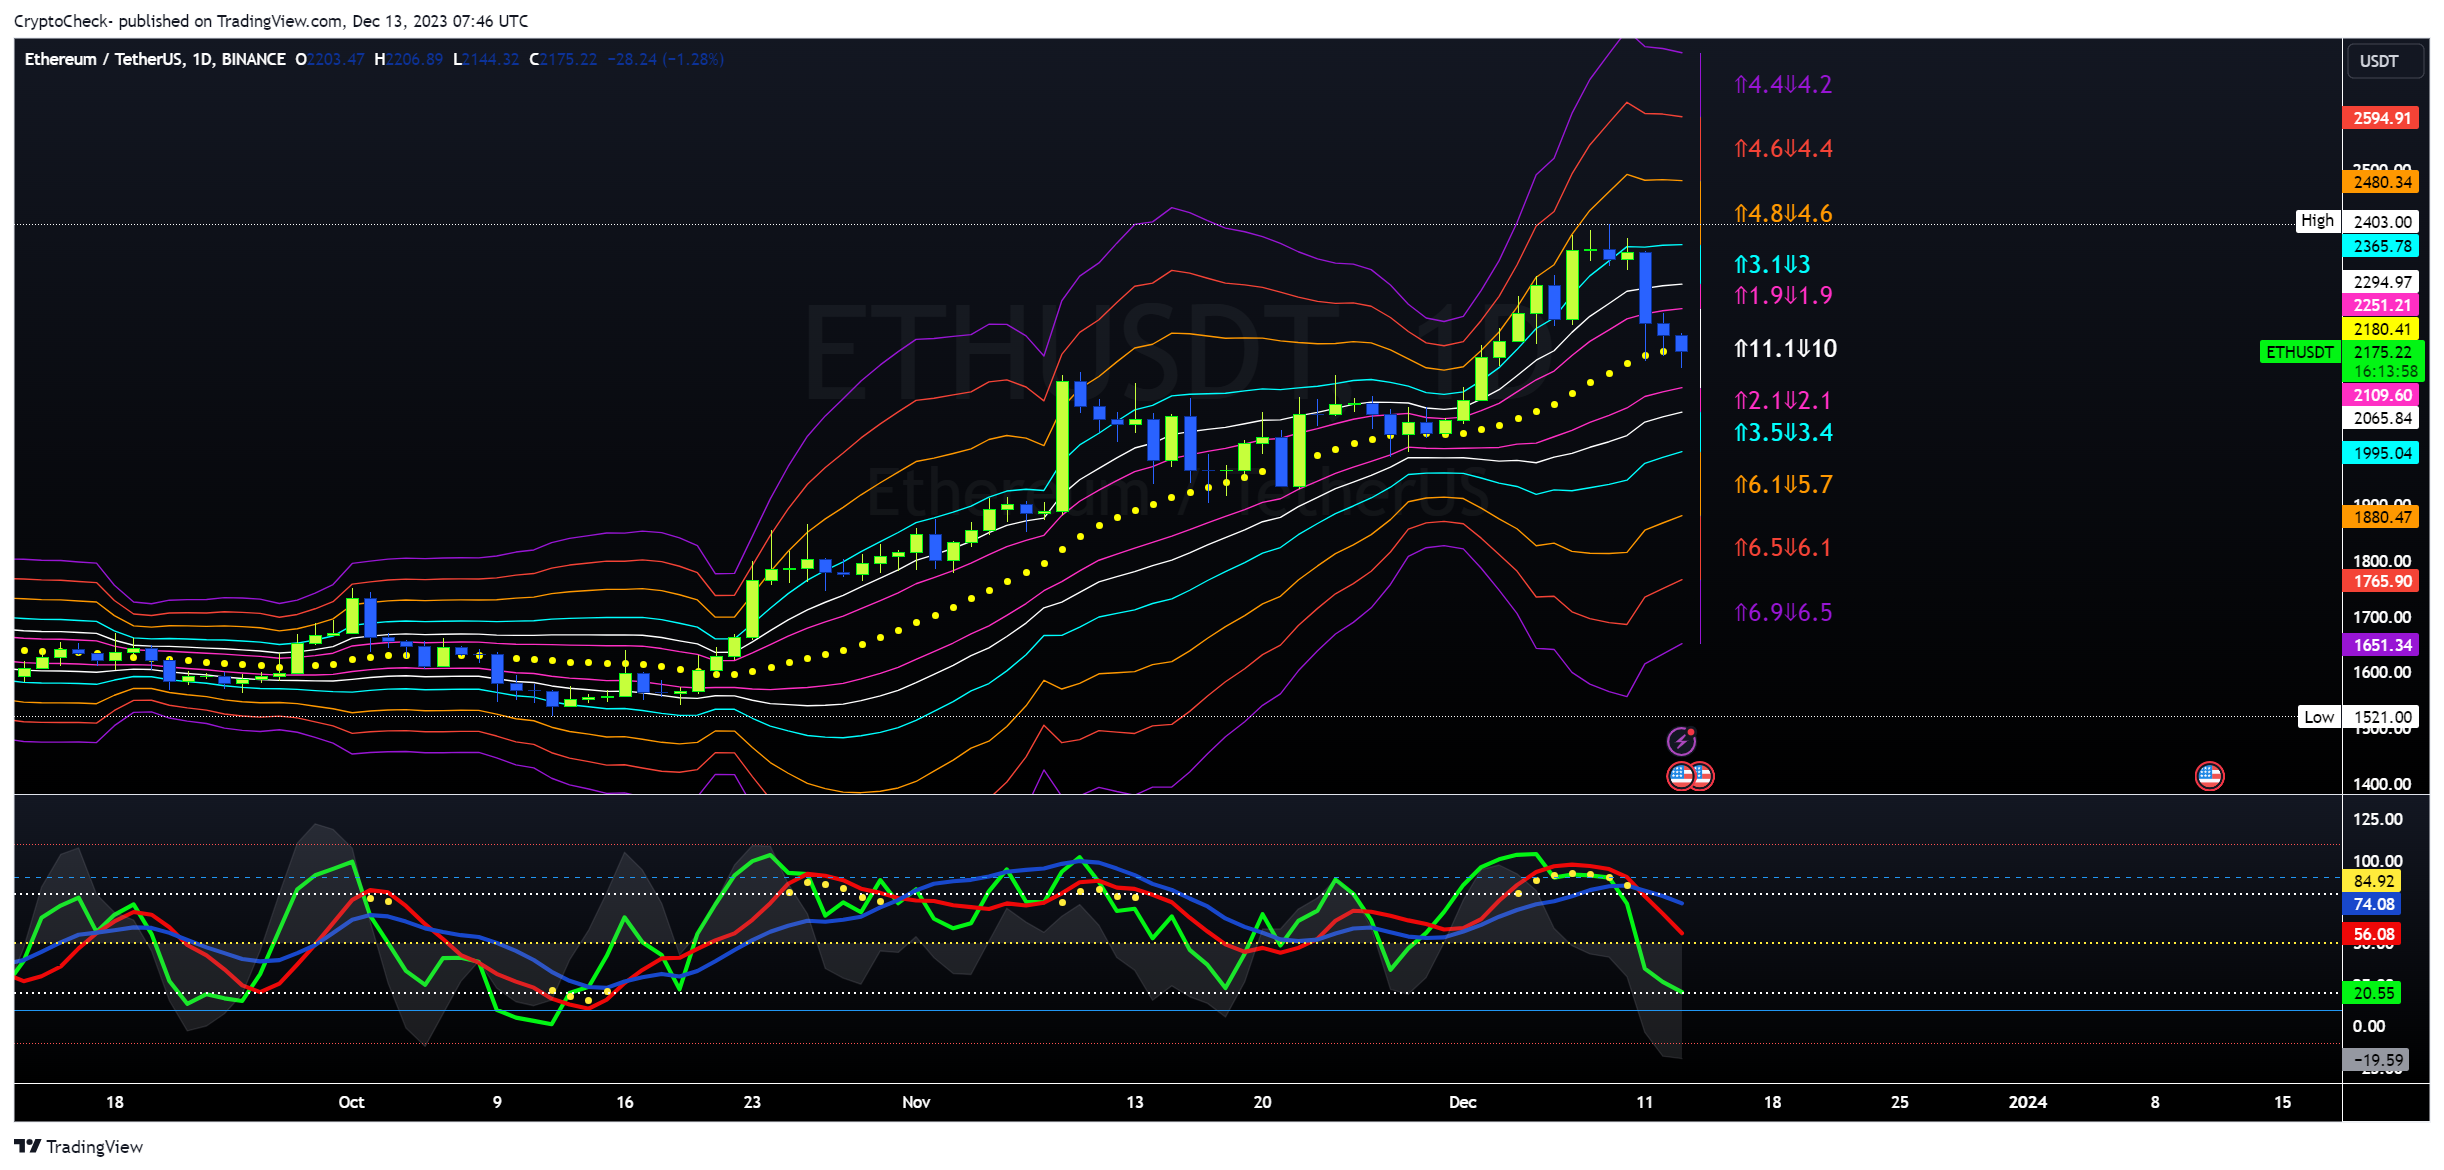Image resolution: width=2444 pixels, height=1170 pixels.
Task: Click the −28.24 (−1.28%) change value
Action: click(666, 59)
